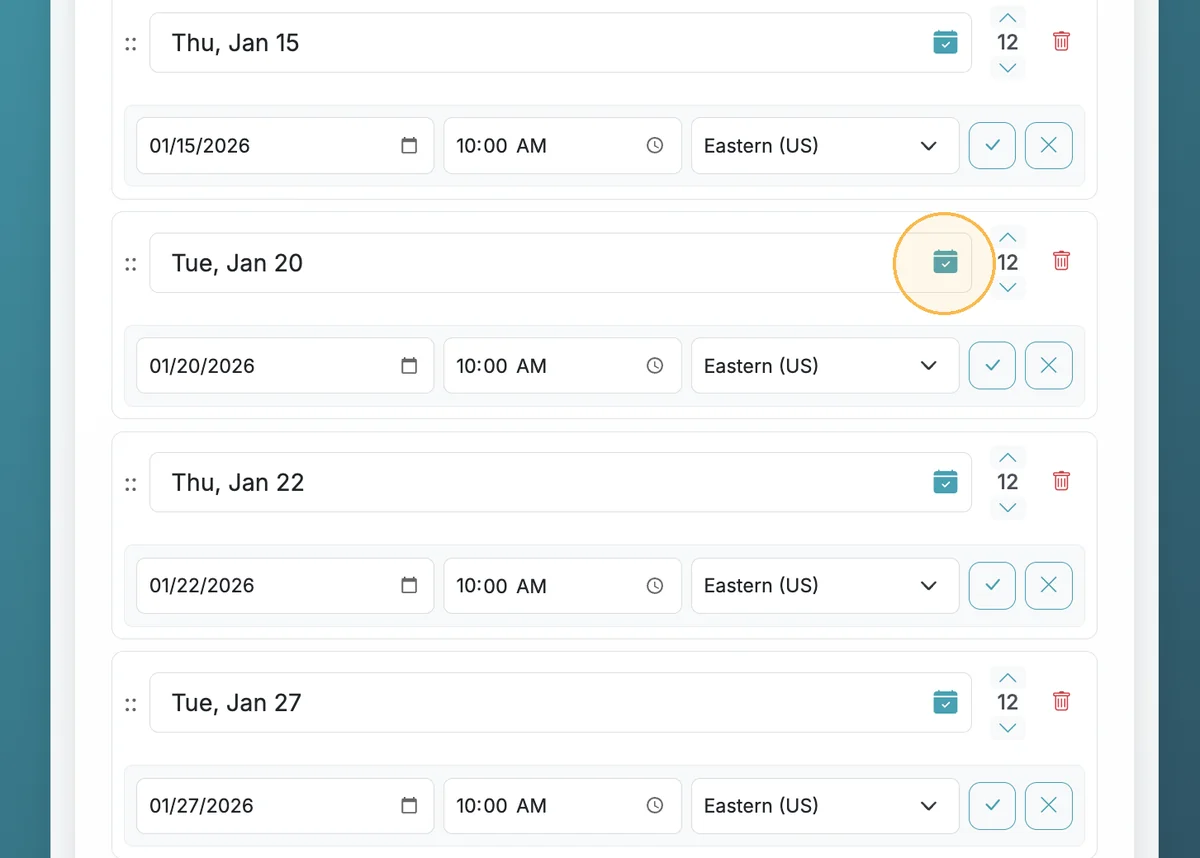Click the 01/22/2026 date value

click(202, 586)
